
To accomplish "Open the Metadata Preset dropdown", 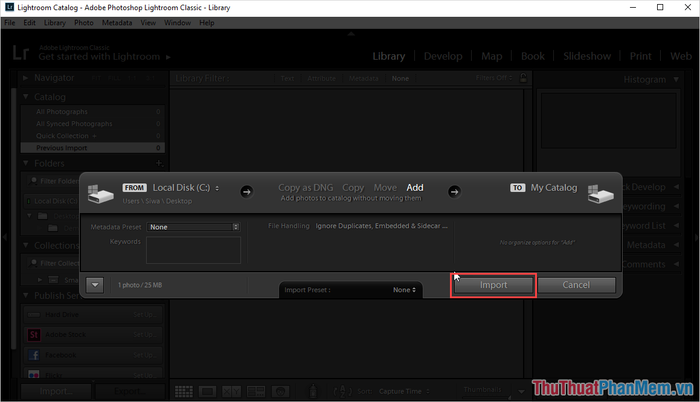I will click(x=193, y=227).
